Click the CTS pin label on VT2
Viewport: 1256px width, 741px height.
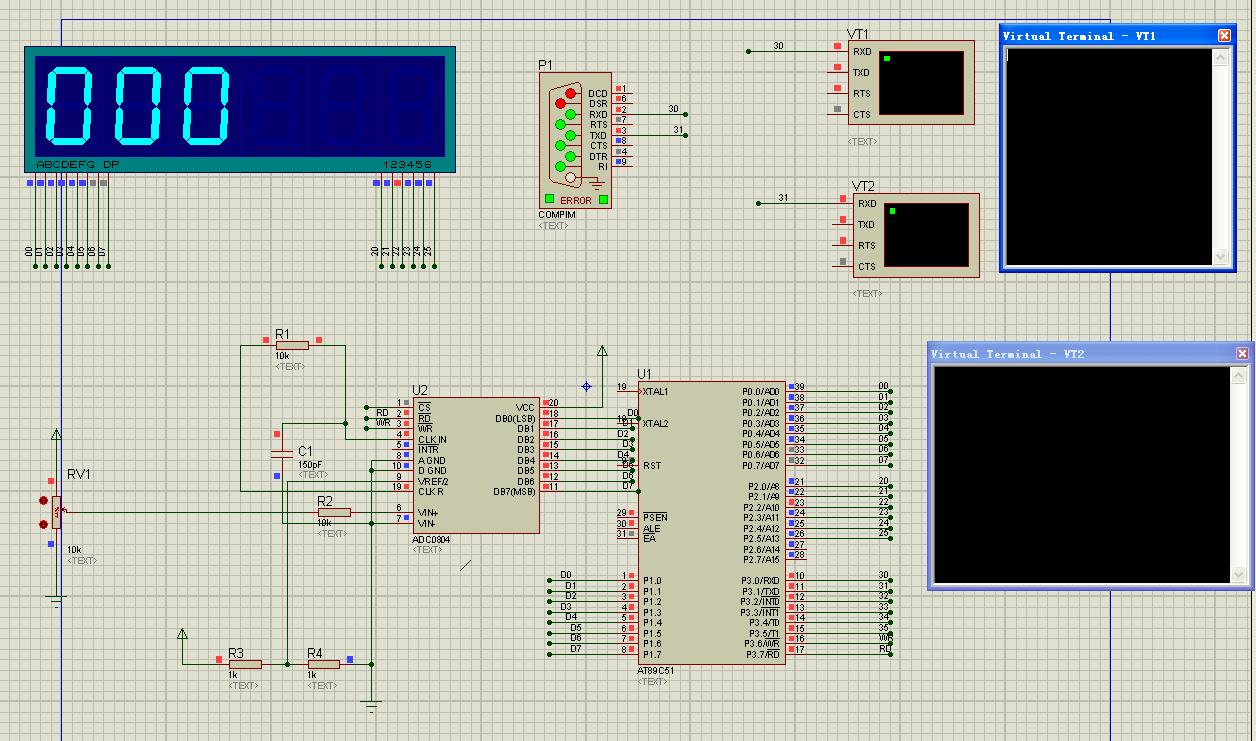(x=866, y=266)
